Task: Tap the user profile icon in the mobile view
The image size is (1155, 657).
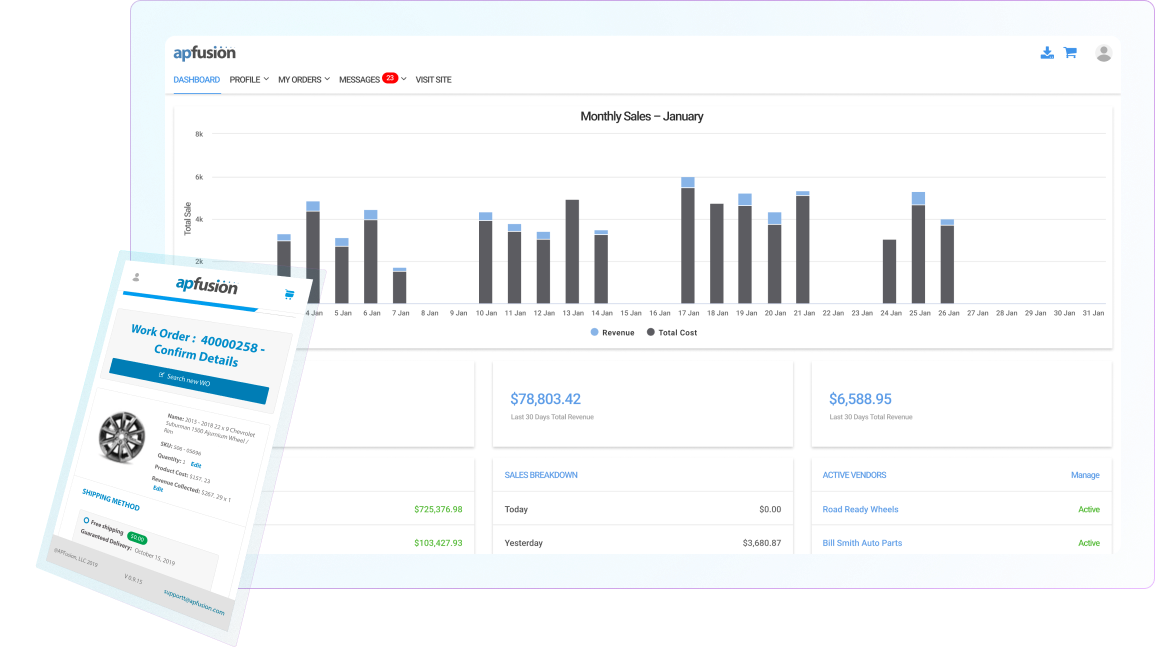Action: (x=136, y=277)
